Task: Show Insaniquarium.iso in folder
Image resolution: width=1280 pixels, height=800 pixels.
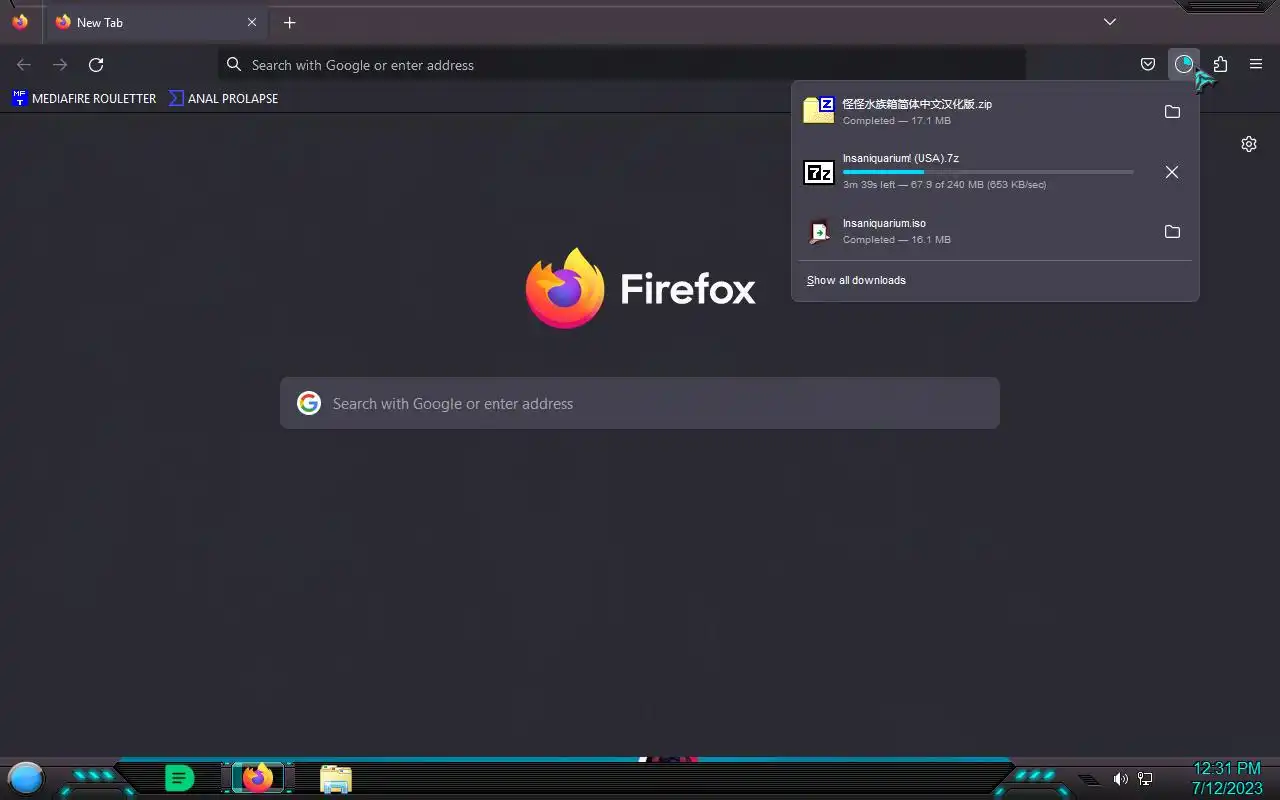Action: pyautogui.click(x=1172, y=232)
